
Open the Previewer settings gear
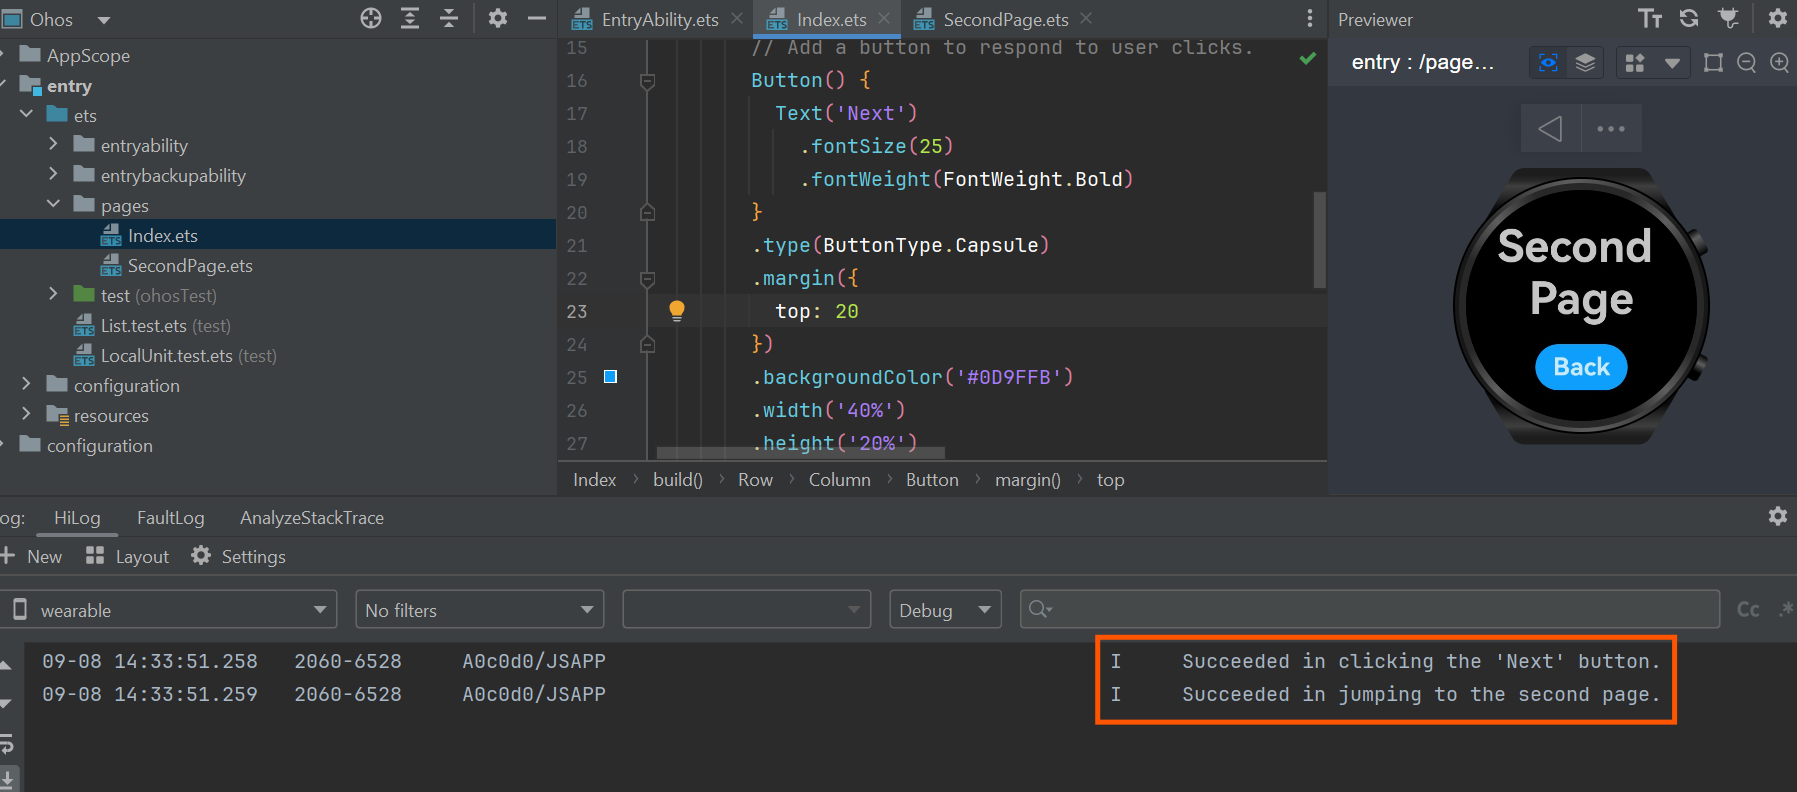click(1777, 18)
